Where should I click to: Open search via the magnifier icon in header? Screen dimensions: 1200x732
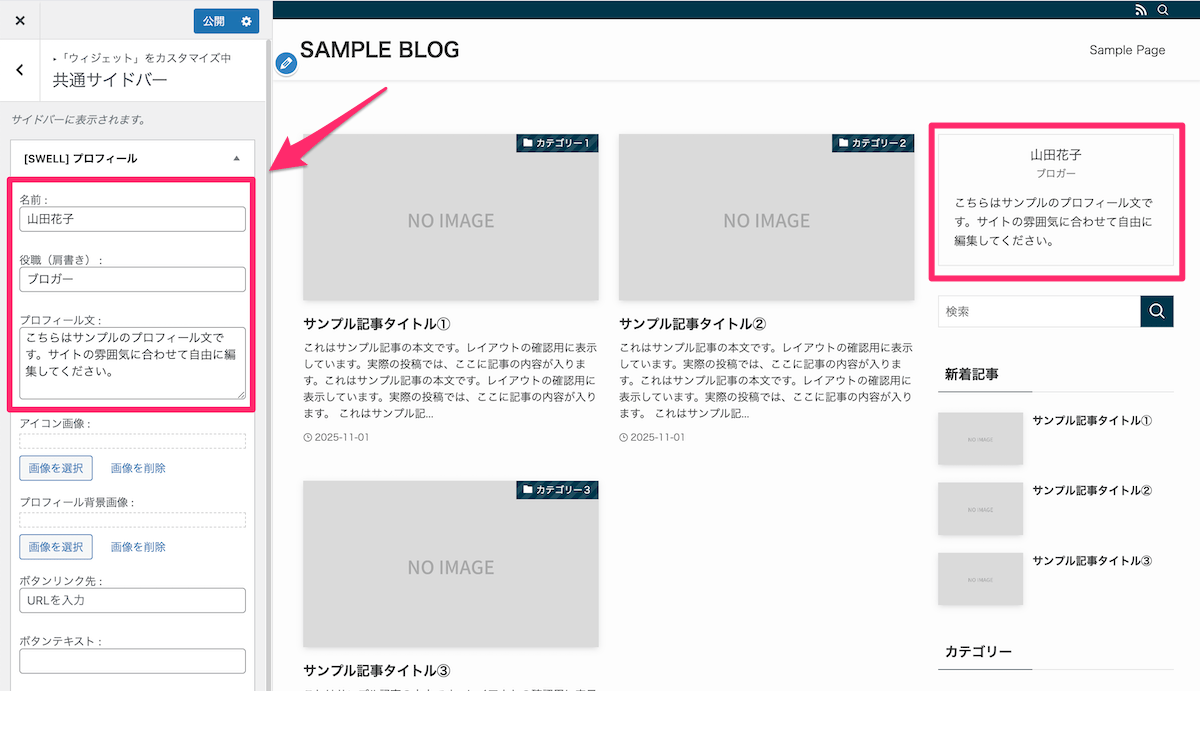coord(1163,10)
